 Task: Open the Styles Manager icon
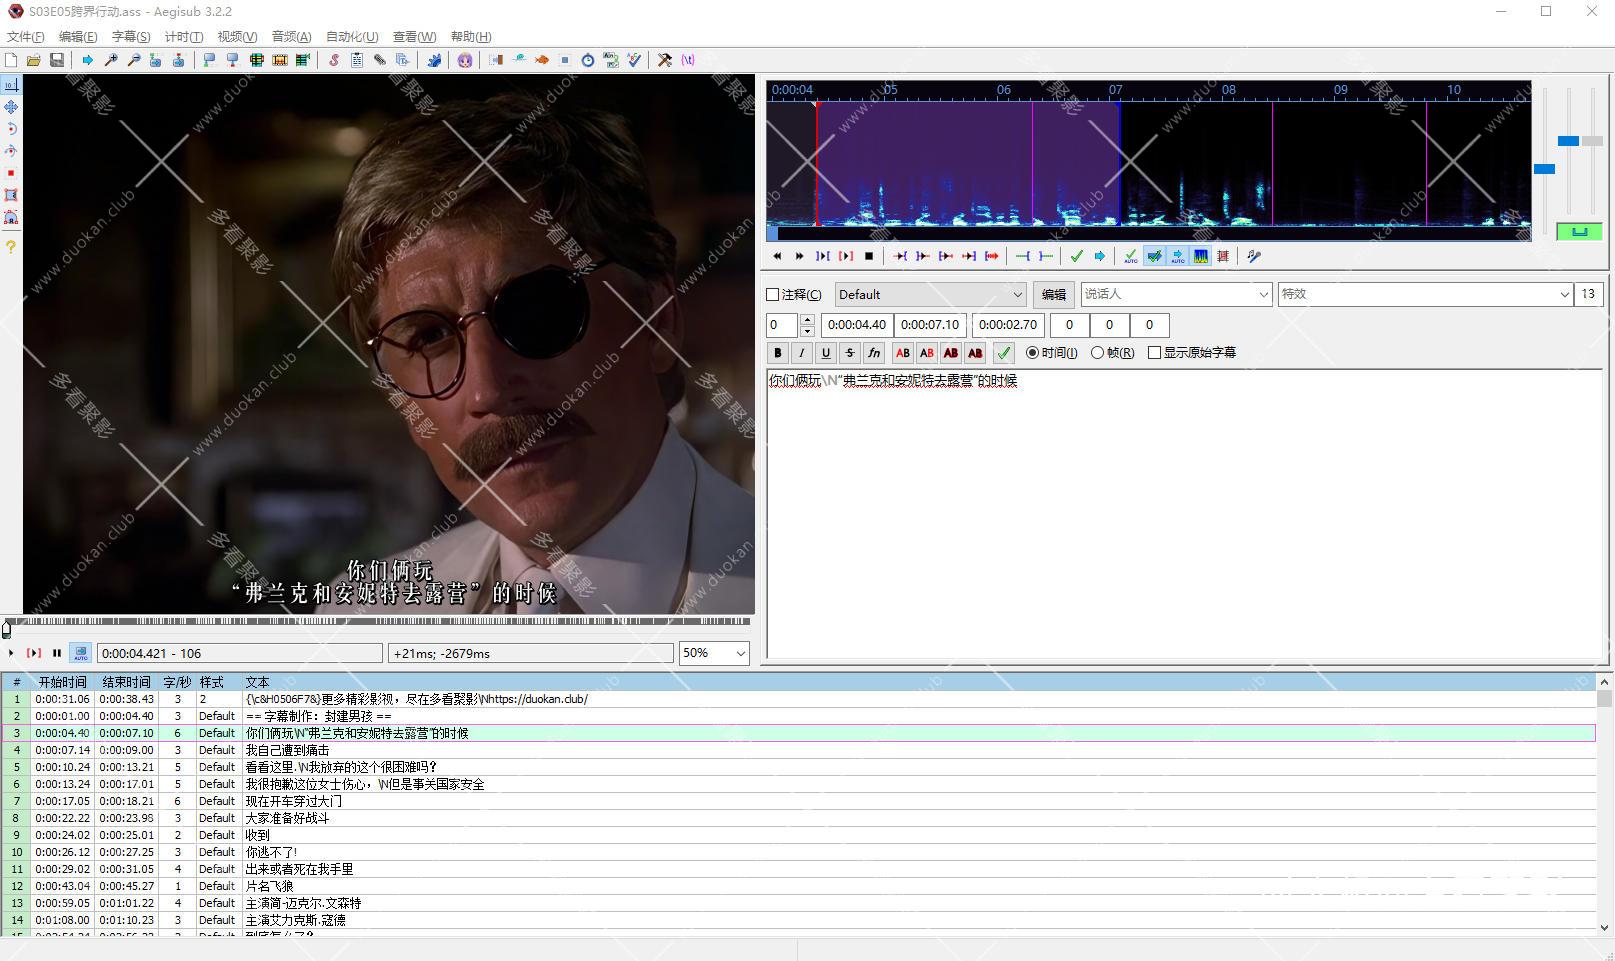pyautogui.click(x=333, y=60)
